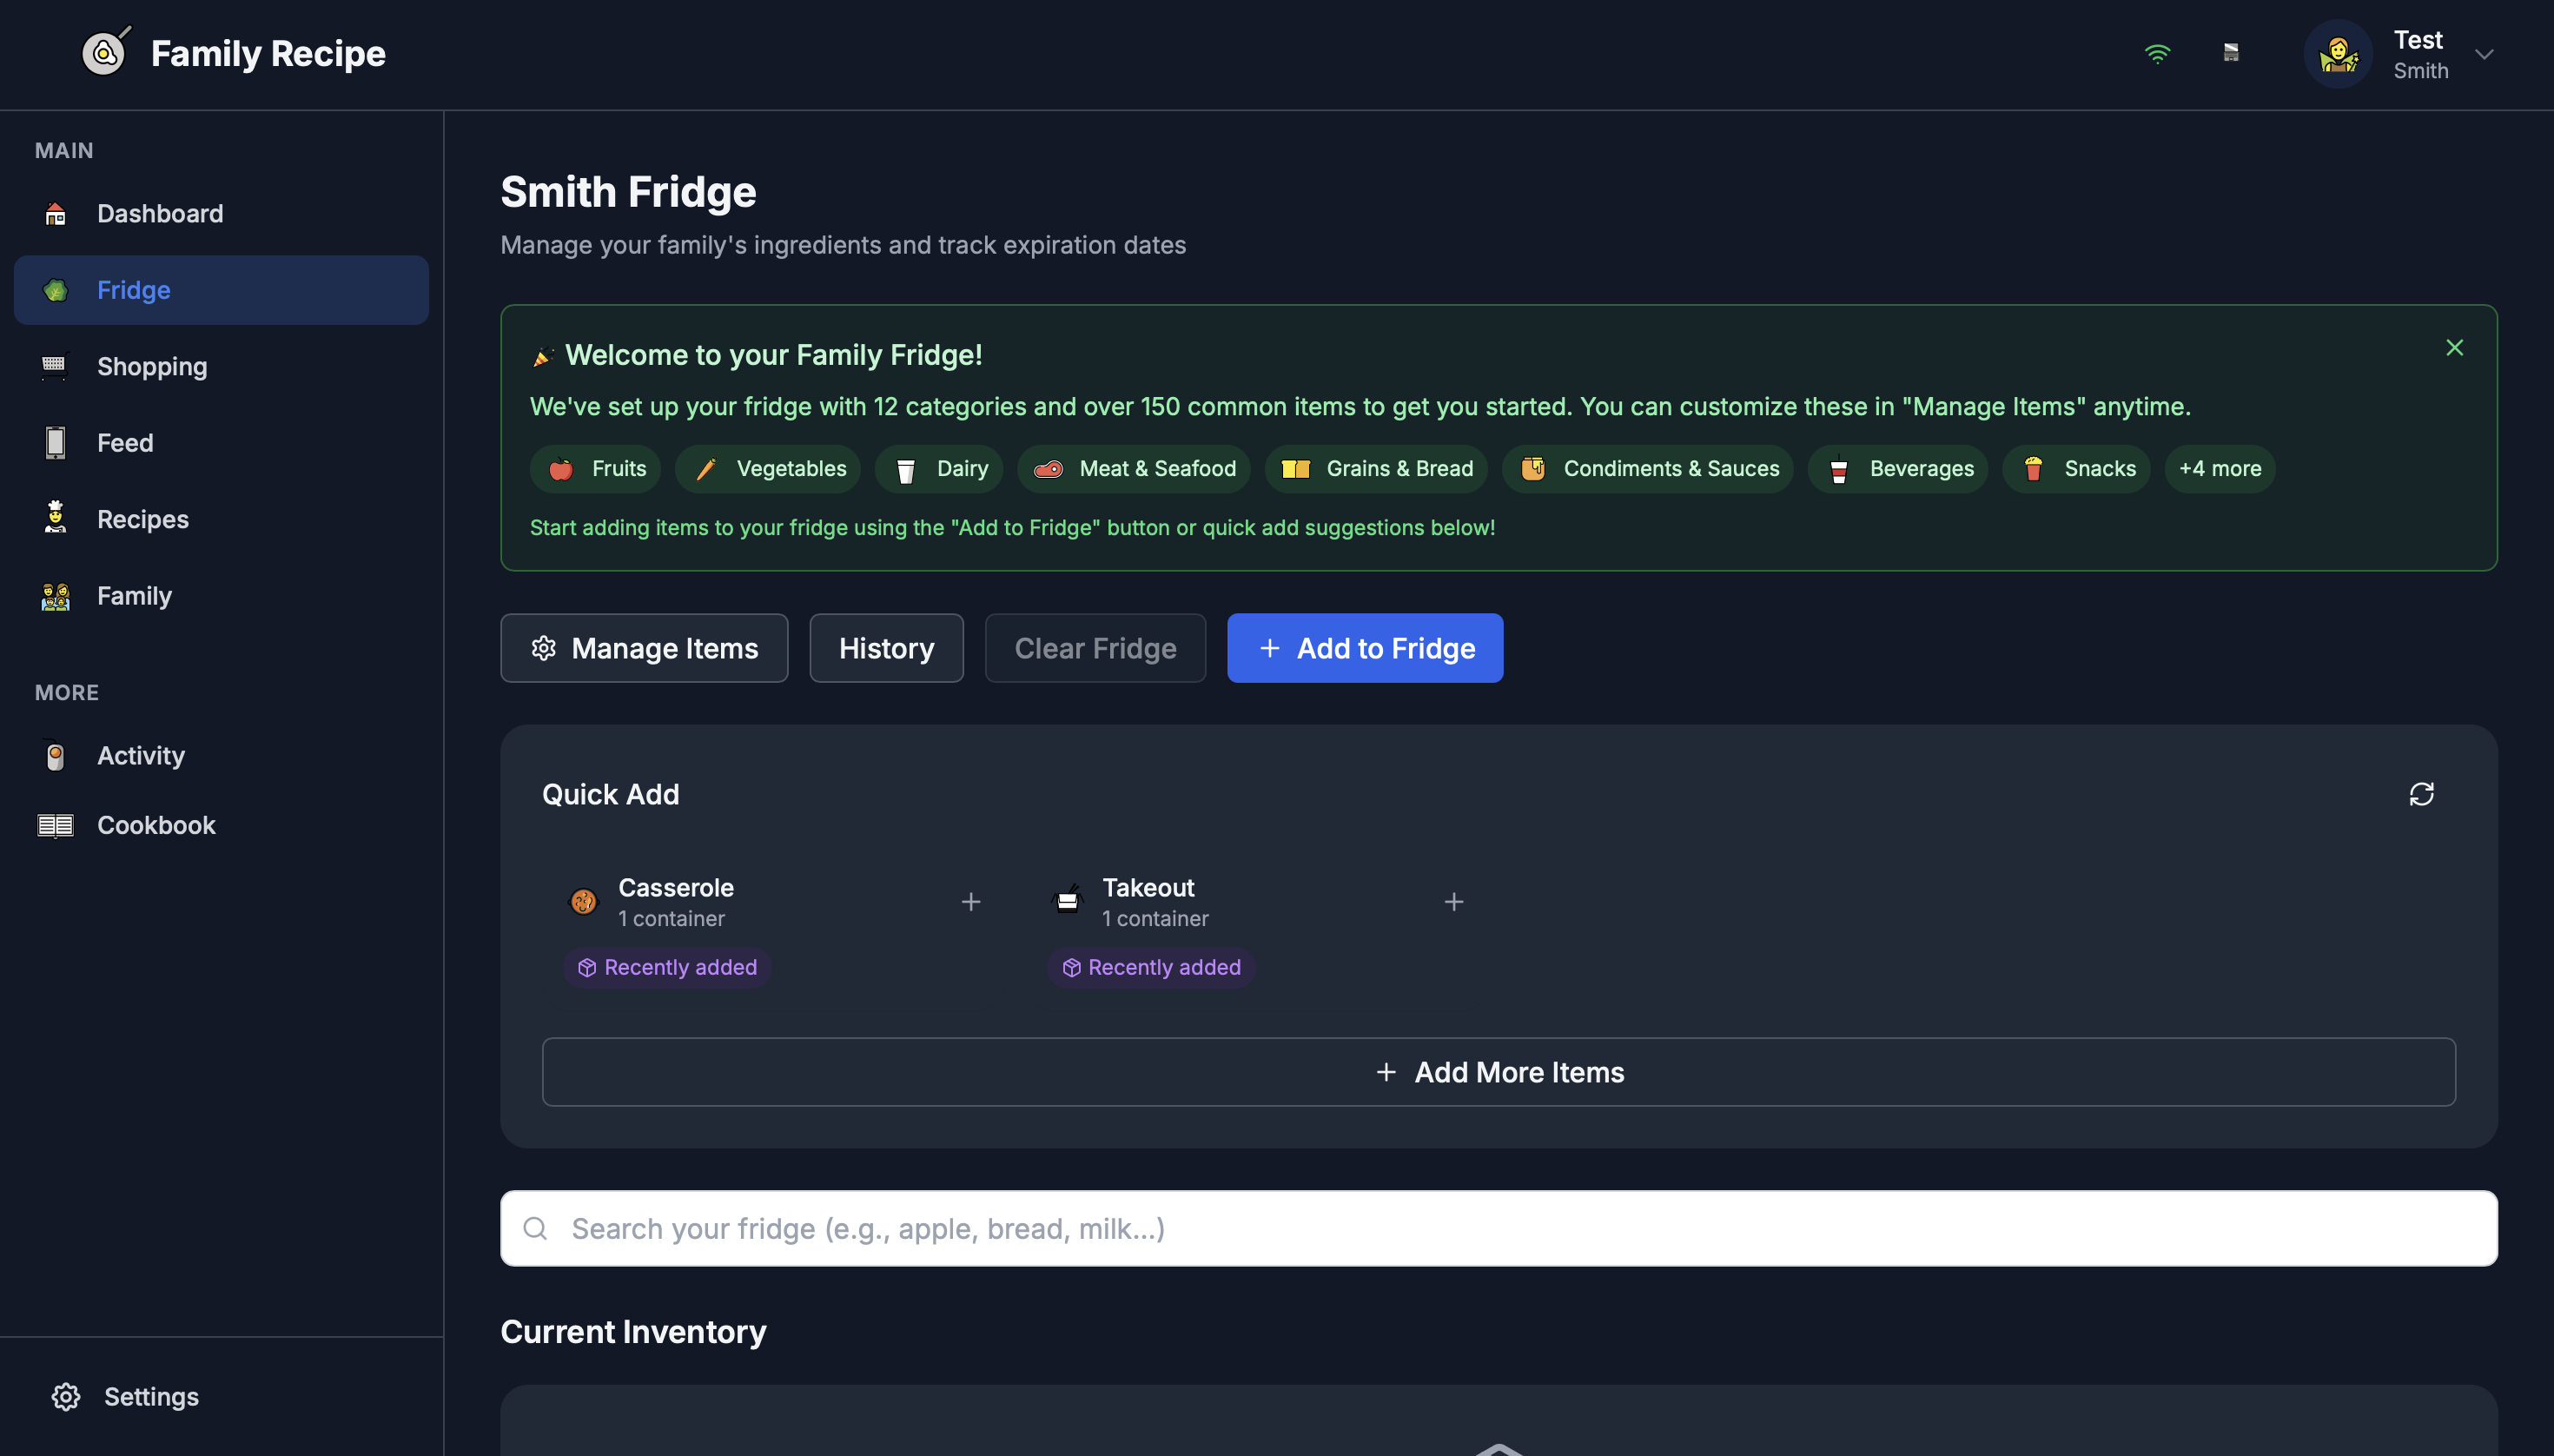
Task: Click the Add to Fridge button
Action: click(x=1364, y=648)
